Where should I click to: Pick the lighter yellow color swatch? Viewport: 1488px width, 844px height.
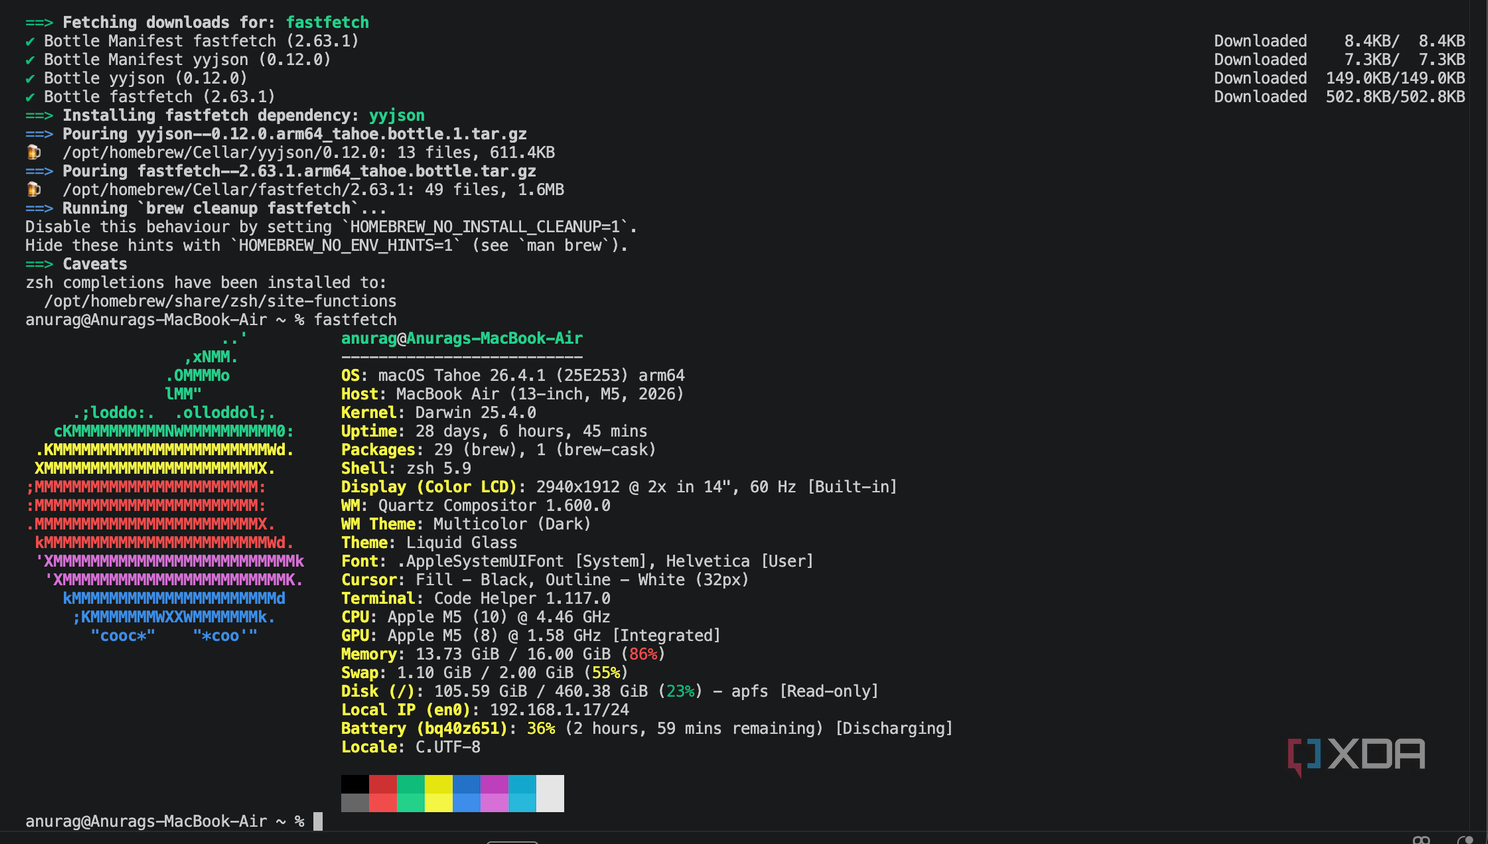(x=439, y=803)
